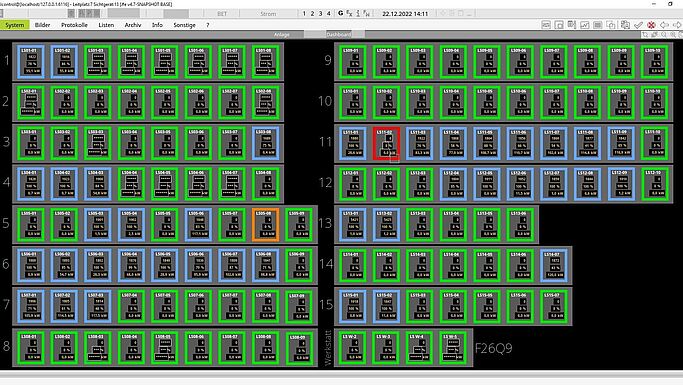This screenshot has height=385, width=683.
Task: Go back with the left arrow icon
Action: tap(664, 25)
